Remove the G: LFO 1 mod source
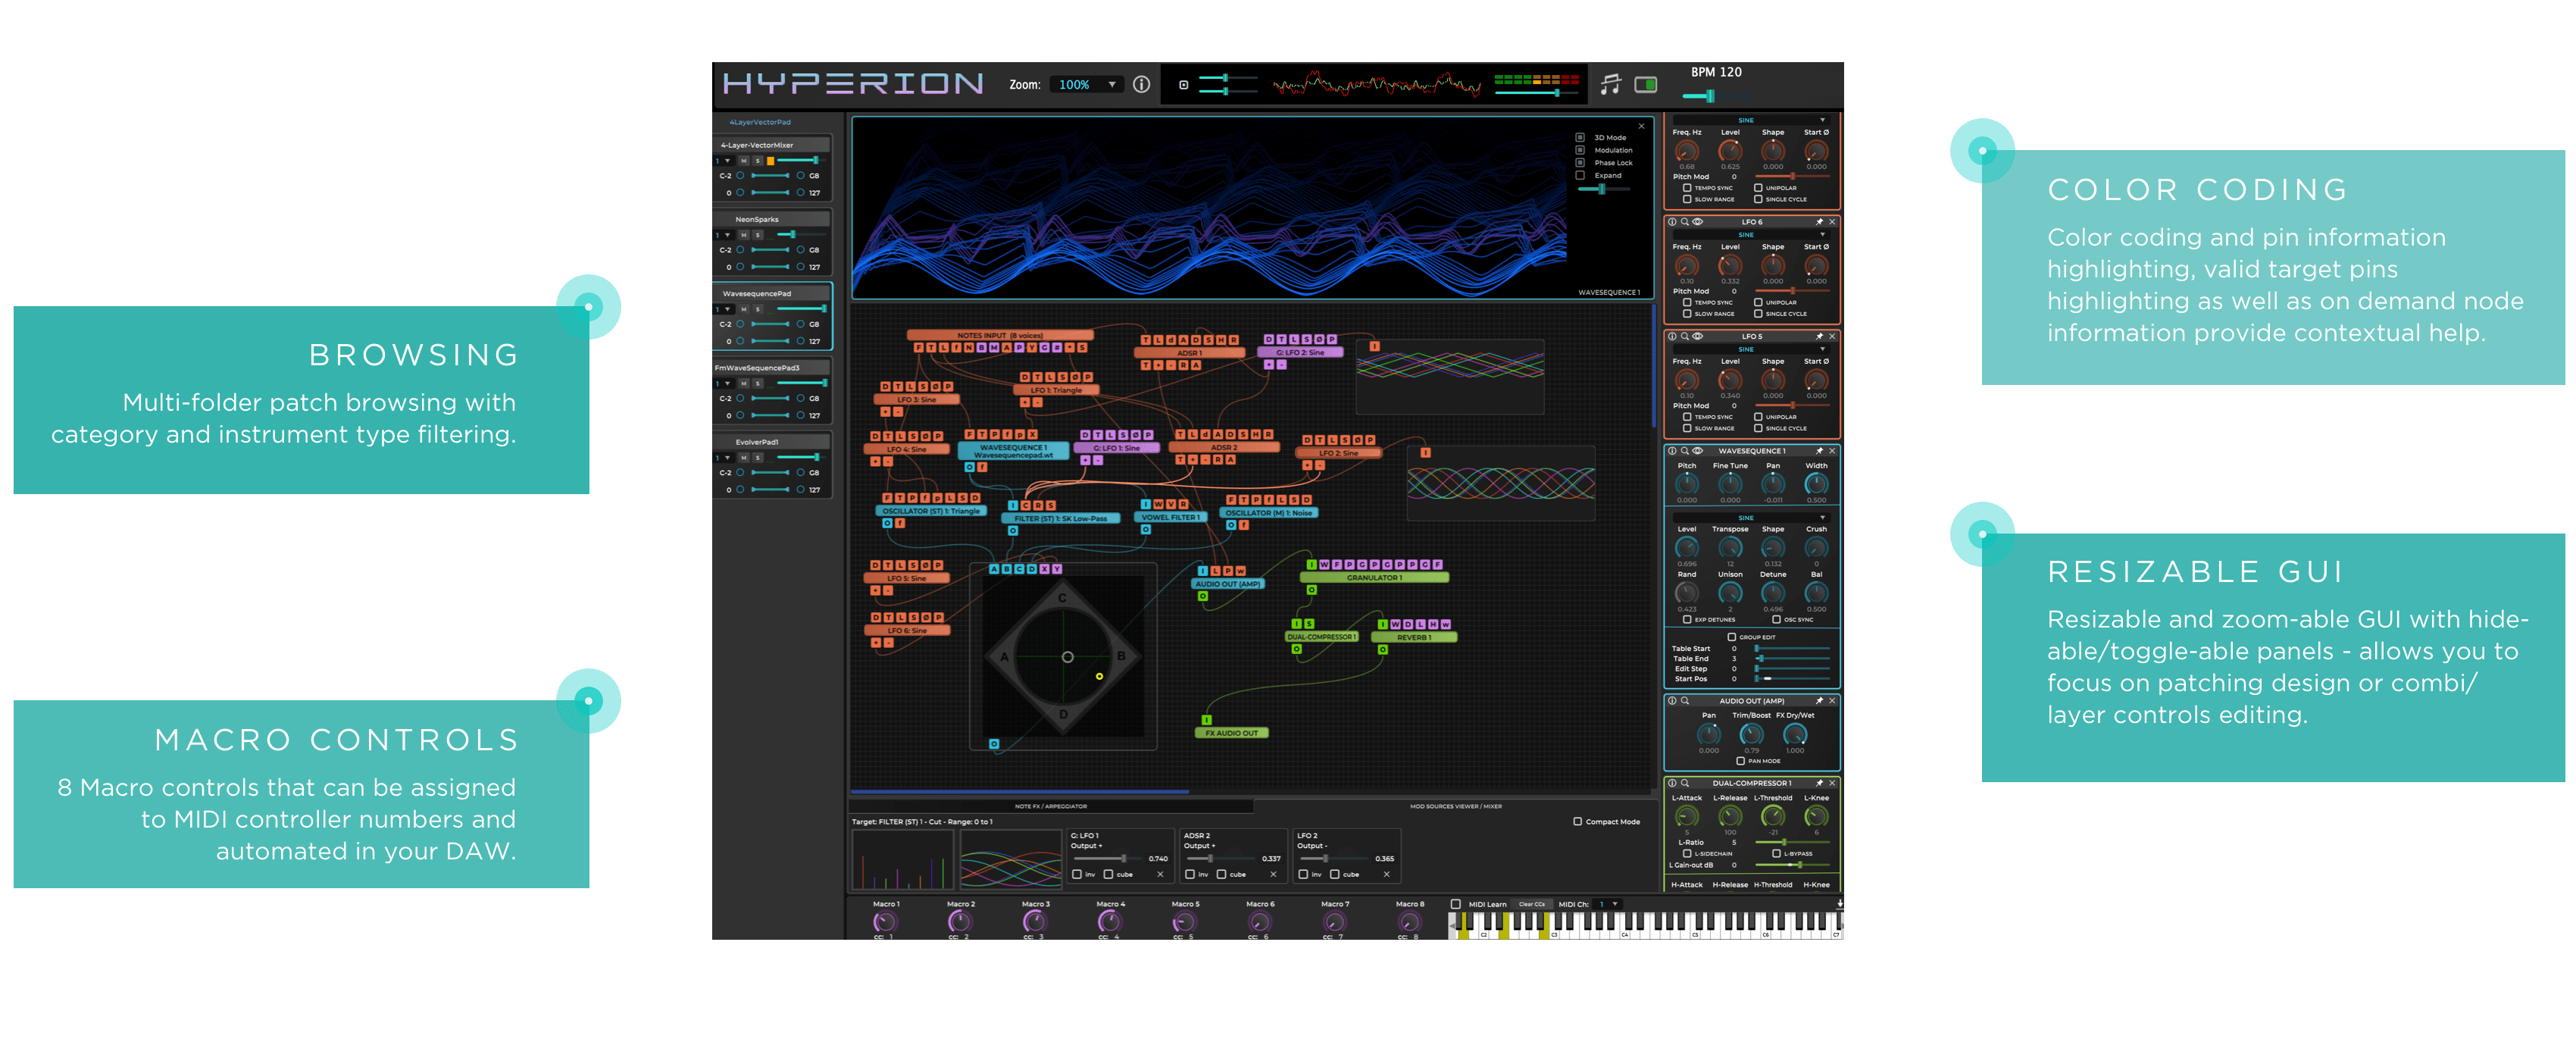 pos(1160,875)
